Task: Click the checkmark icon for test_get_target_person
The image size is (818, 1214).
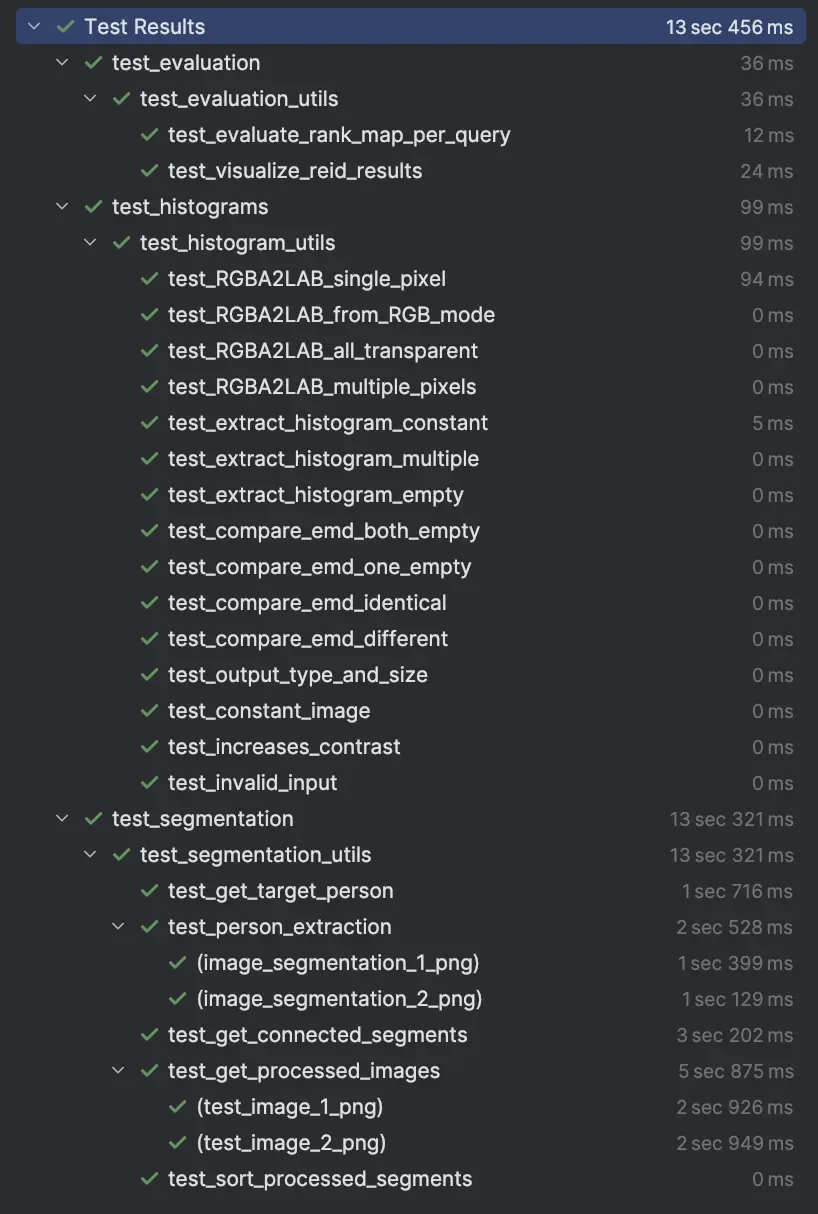Action: tap(150, 891)
